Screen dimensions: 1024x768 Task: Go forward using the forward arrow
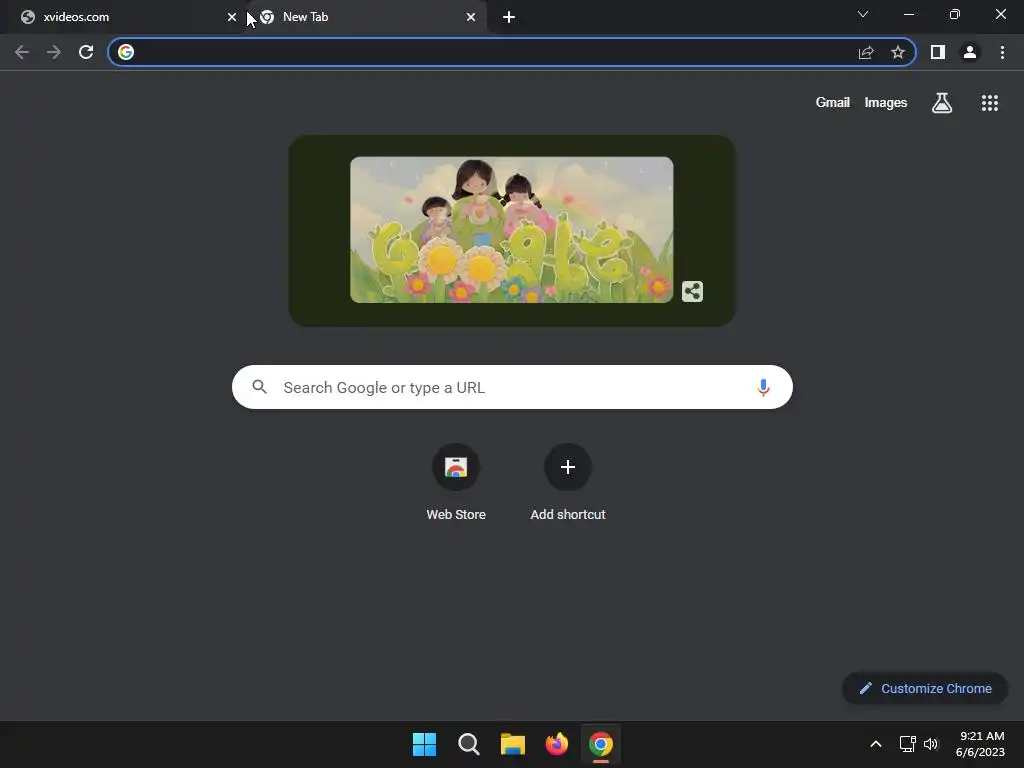tap(54, 52)
